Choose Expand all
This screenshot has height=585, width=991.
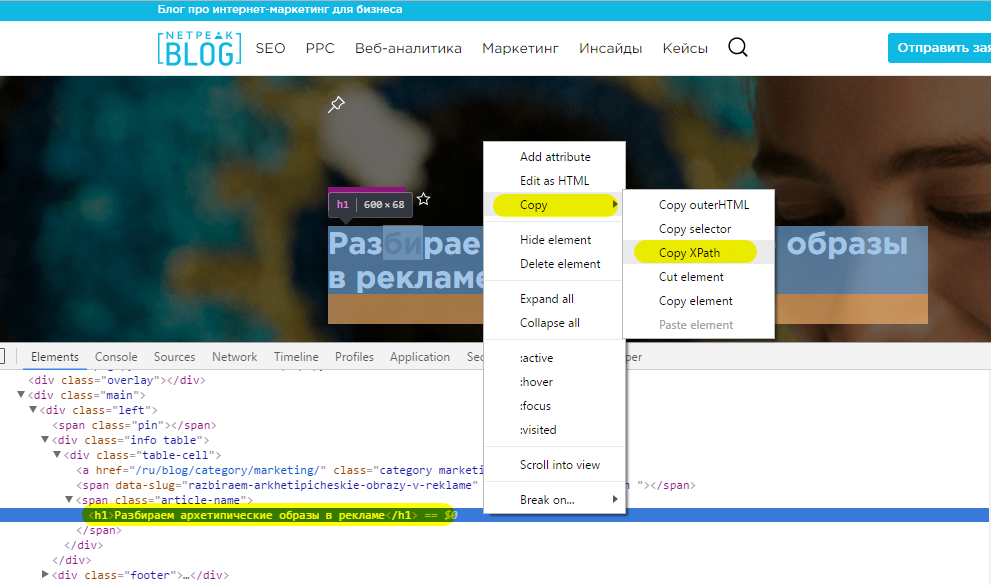[555, 299]
